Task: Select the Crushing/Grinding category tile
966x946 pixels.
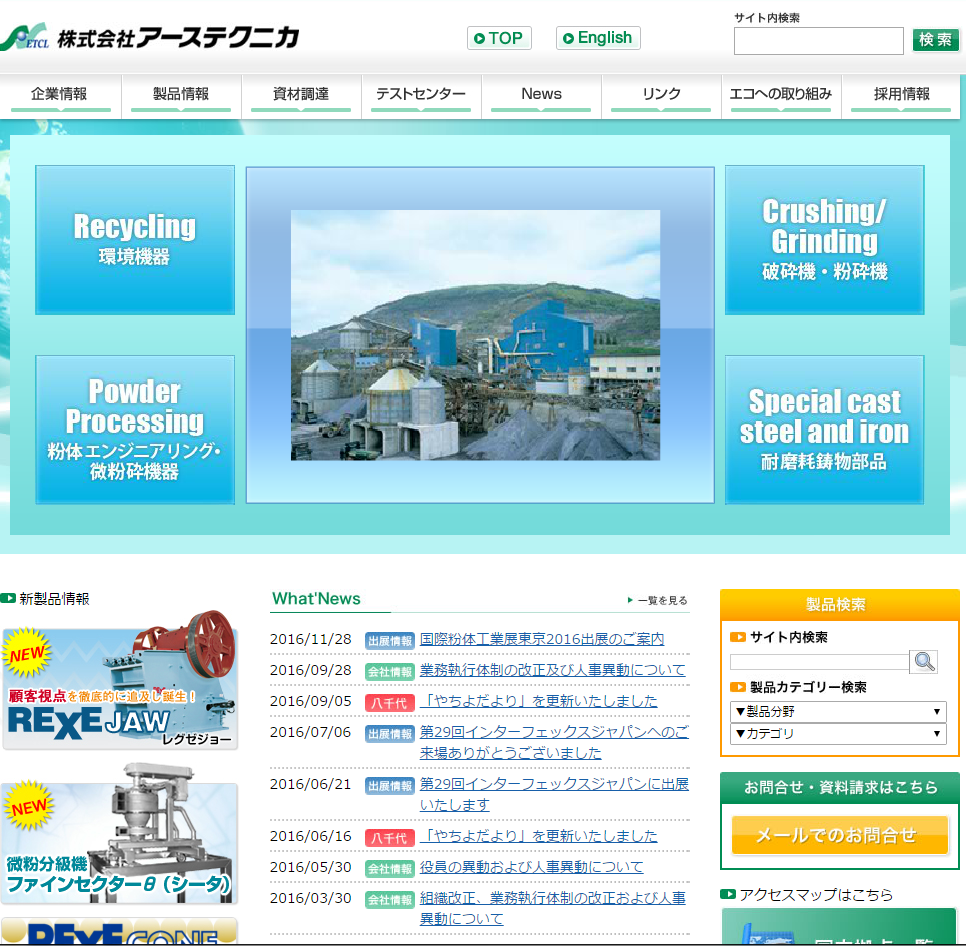Action: 824,240
